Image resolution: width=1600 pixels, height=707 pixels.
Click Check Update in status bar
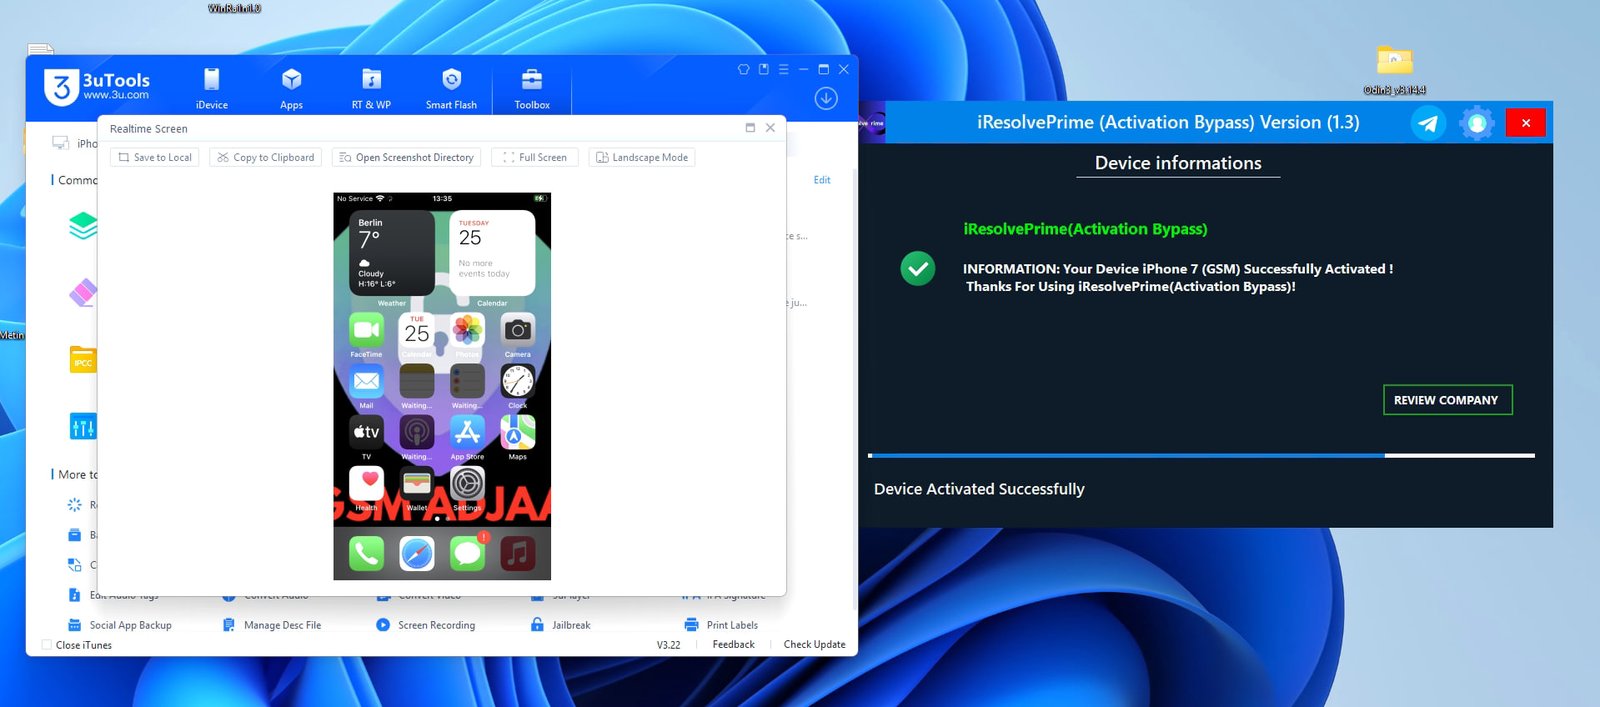[x=814, y=645]
